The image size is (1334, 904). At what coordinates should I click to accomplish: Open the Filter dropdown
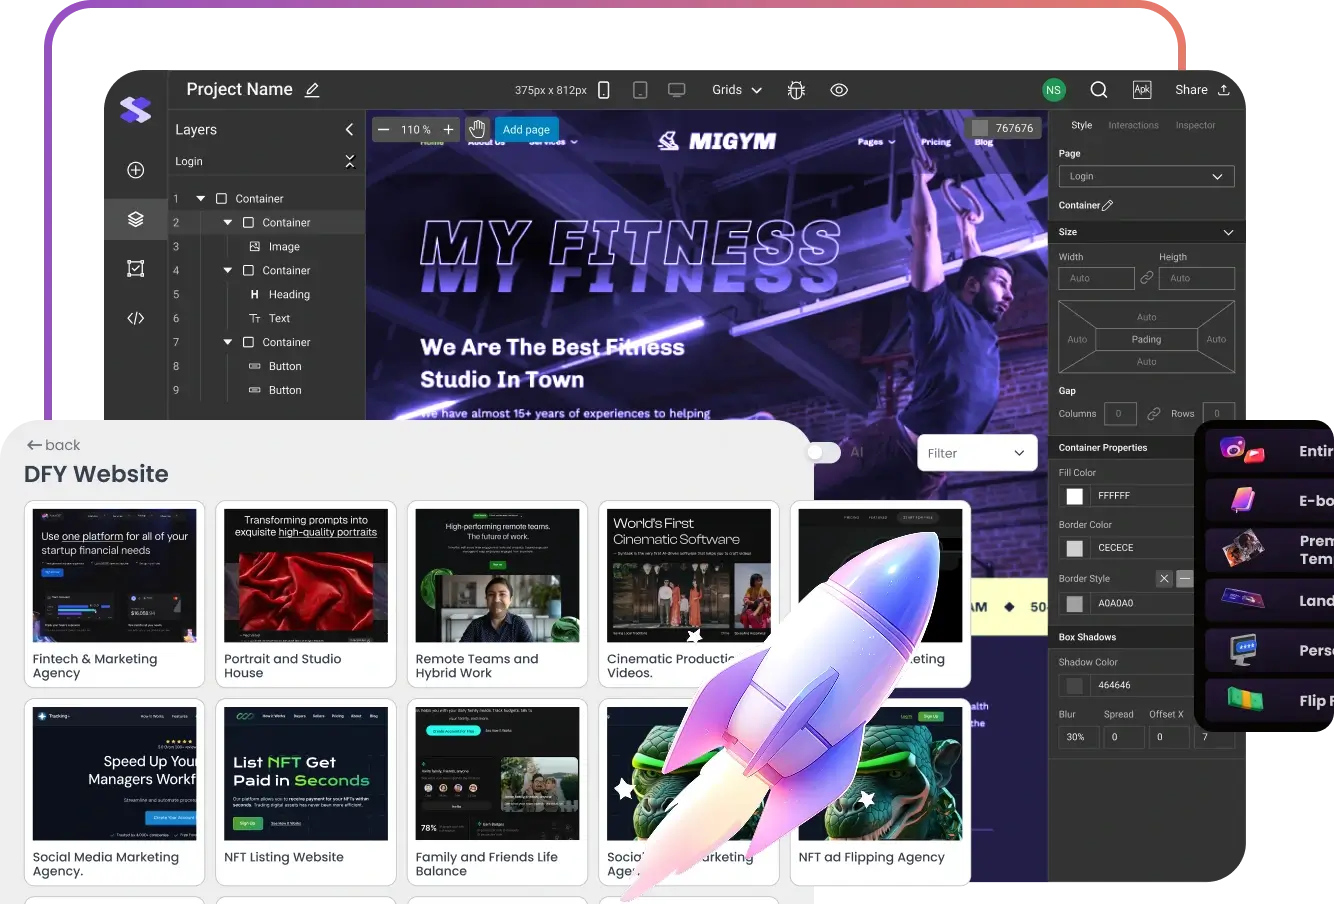pos(977,452)
